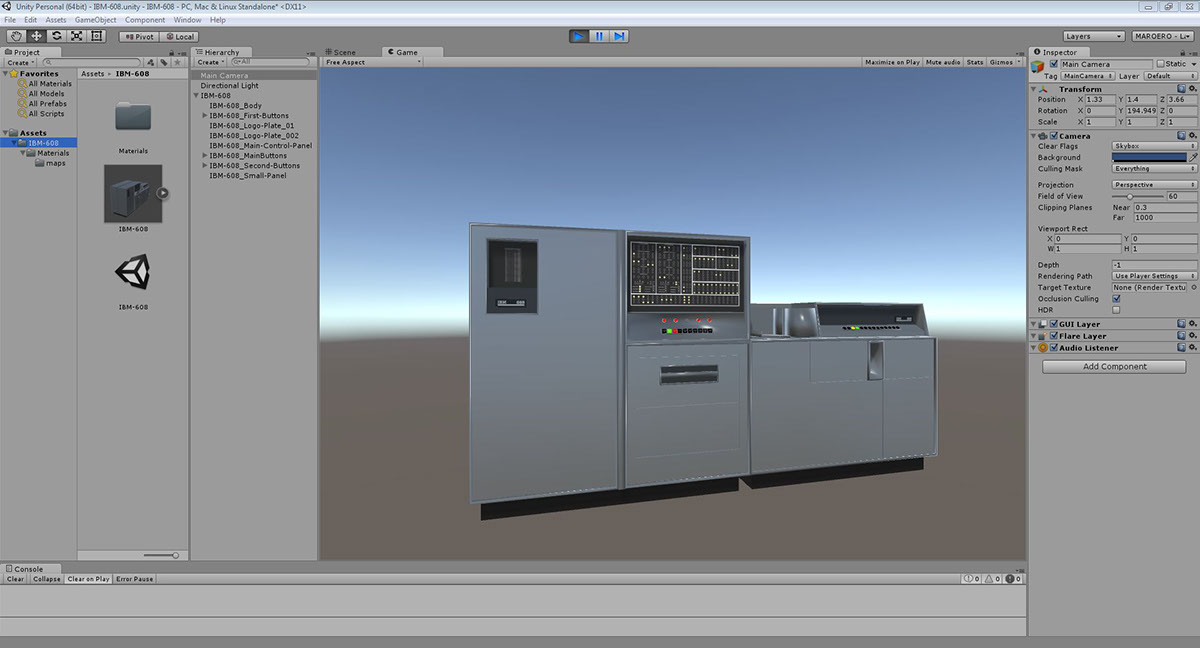Image resolution: width=1200 pixels, height=648 pixels.
Task: Click the Save Search star icon in Project
Action: (177, 62)
